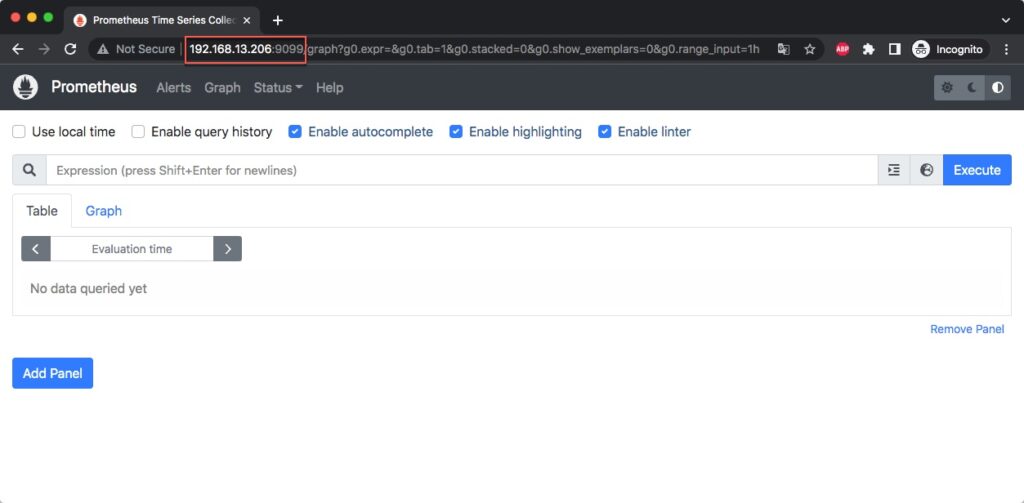
Task: Select the Table tab
Action: click(42, 211)
